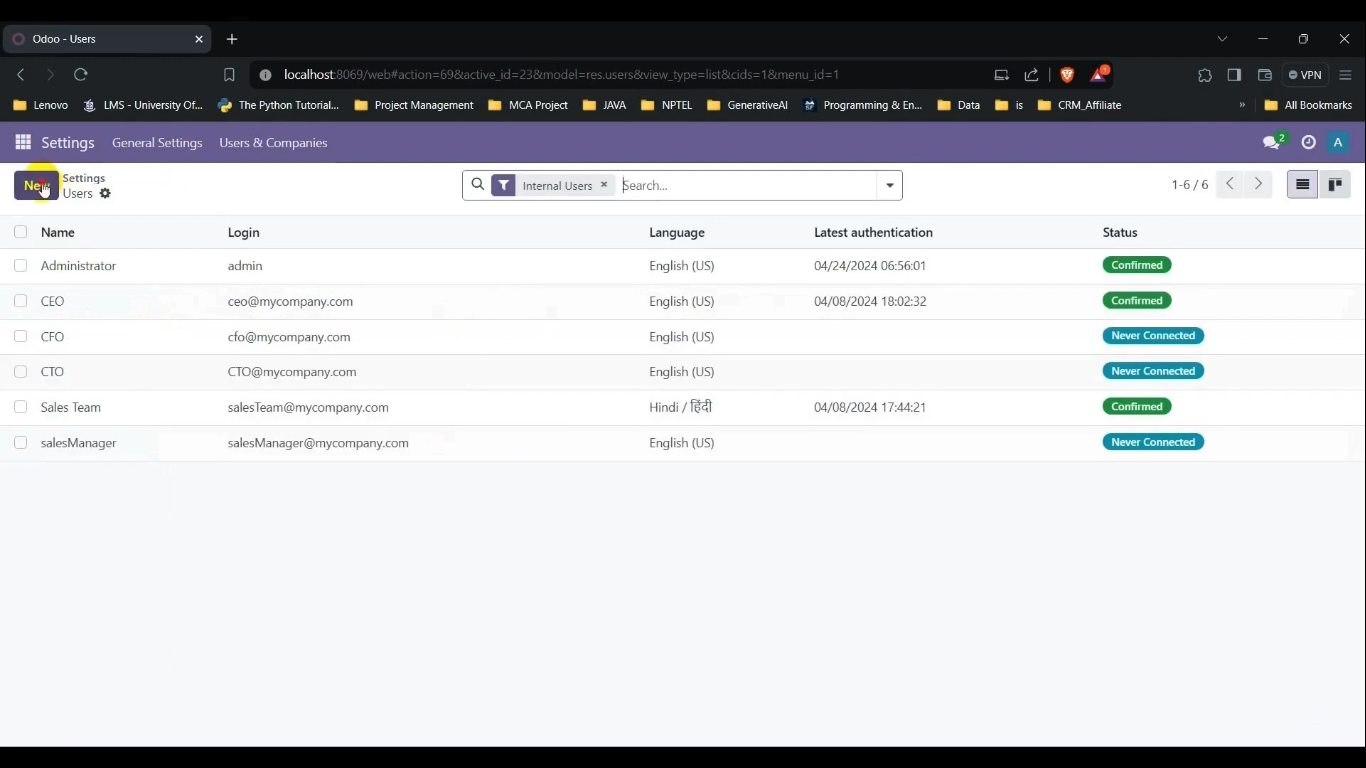Screen dimensions: 1366x768
Task: Open the user avatar menu
Action: click(1338, 143)
